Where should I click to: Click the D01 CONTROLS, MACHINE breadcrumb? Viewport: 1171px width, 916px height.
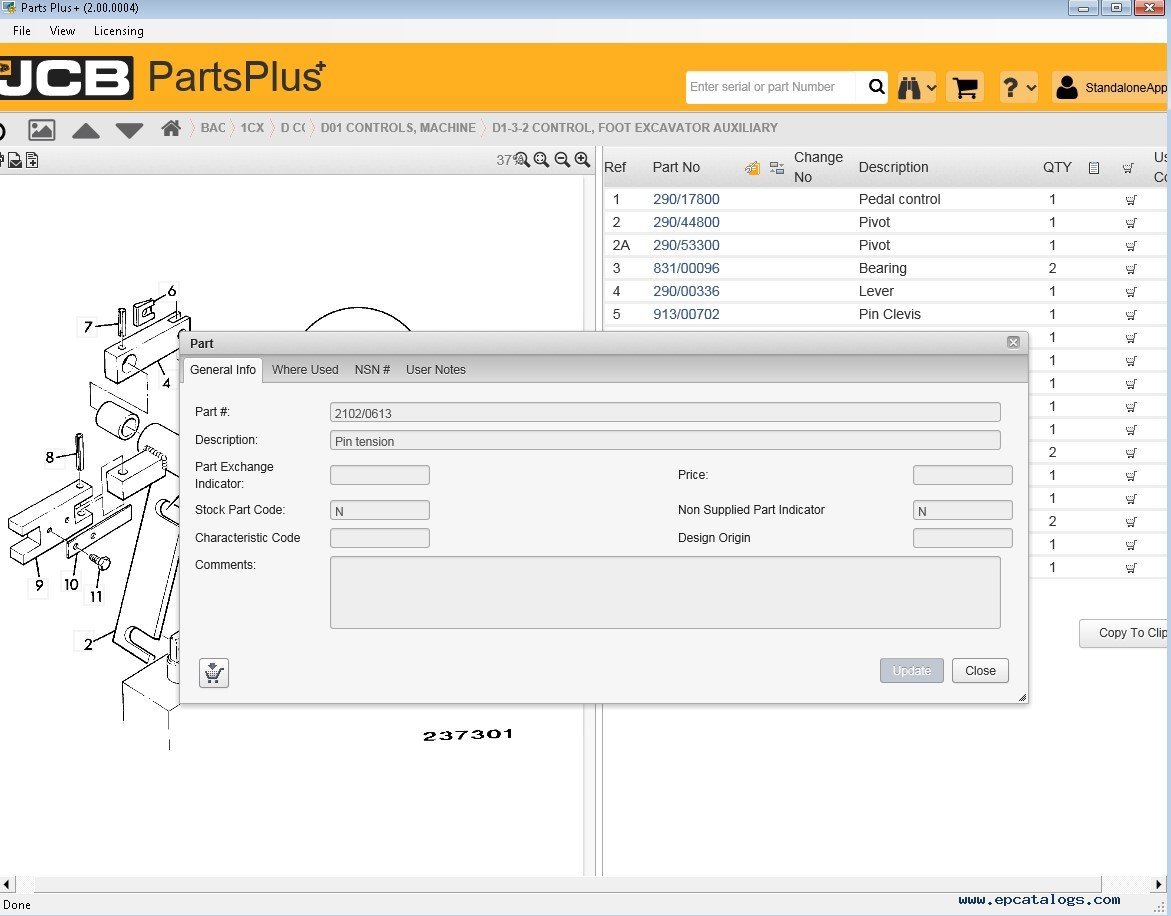coord(398,128)
